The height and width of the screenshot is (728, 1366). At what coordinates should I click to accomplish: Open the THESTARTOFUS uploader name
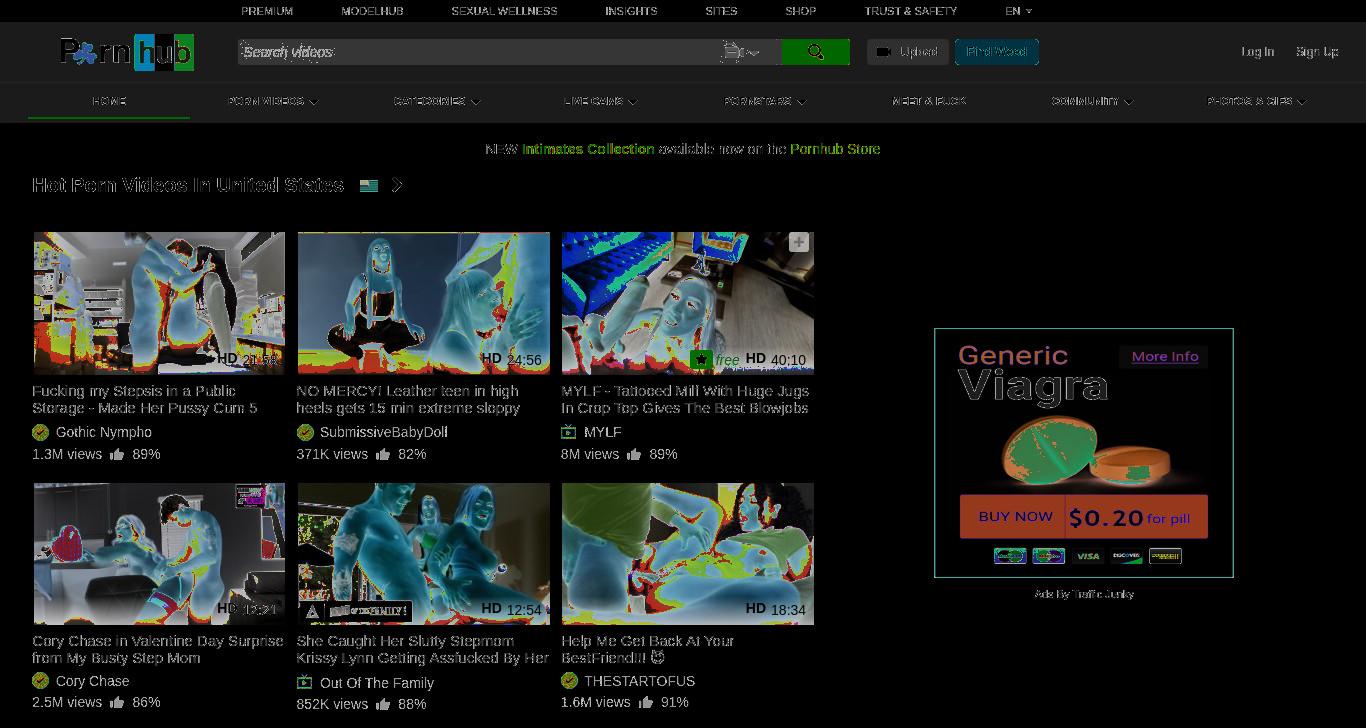click(640, 681)
